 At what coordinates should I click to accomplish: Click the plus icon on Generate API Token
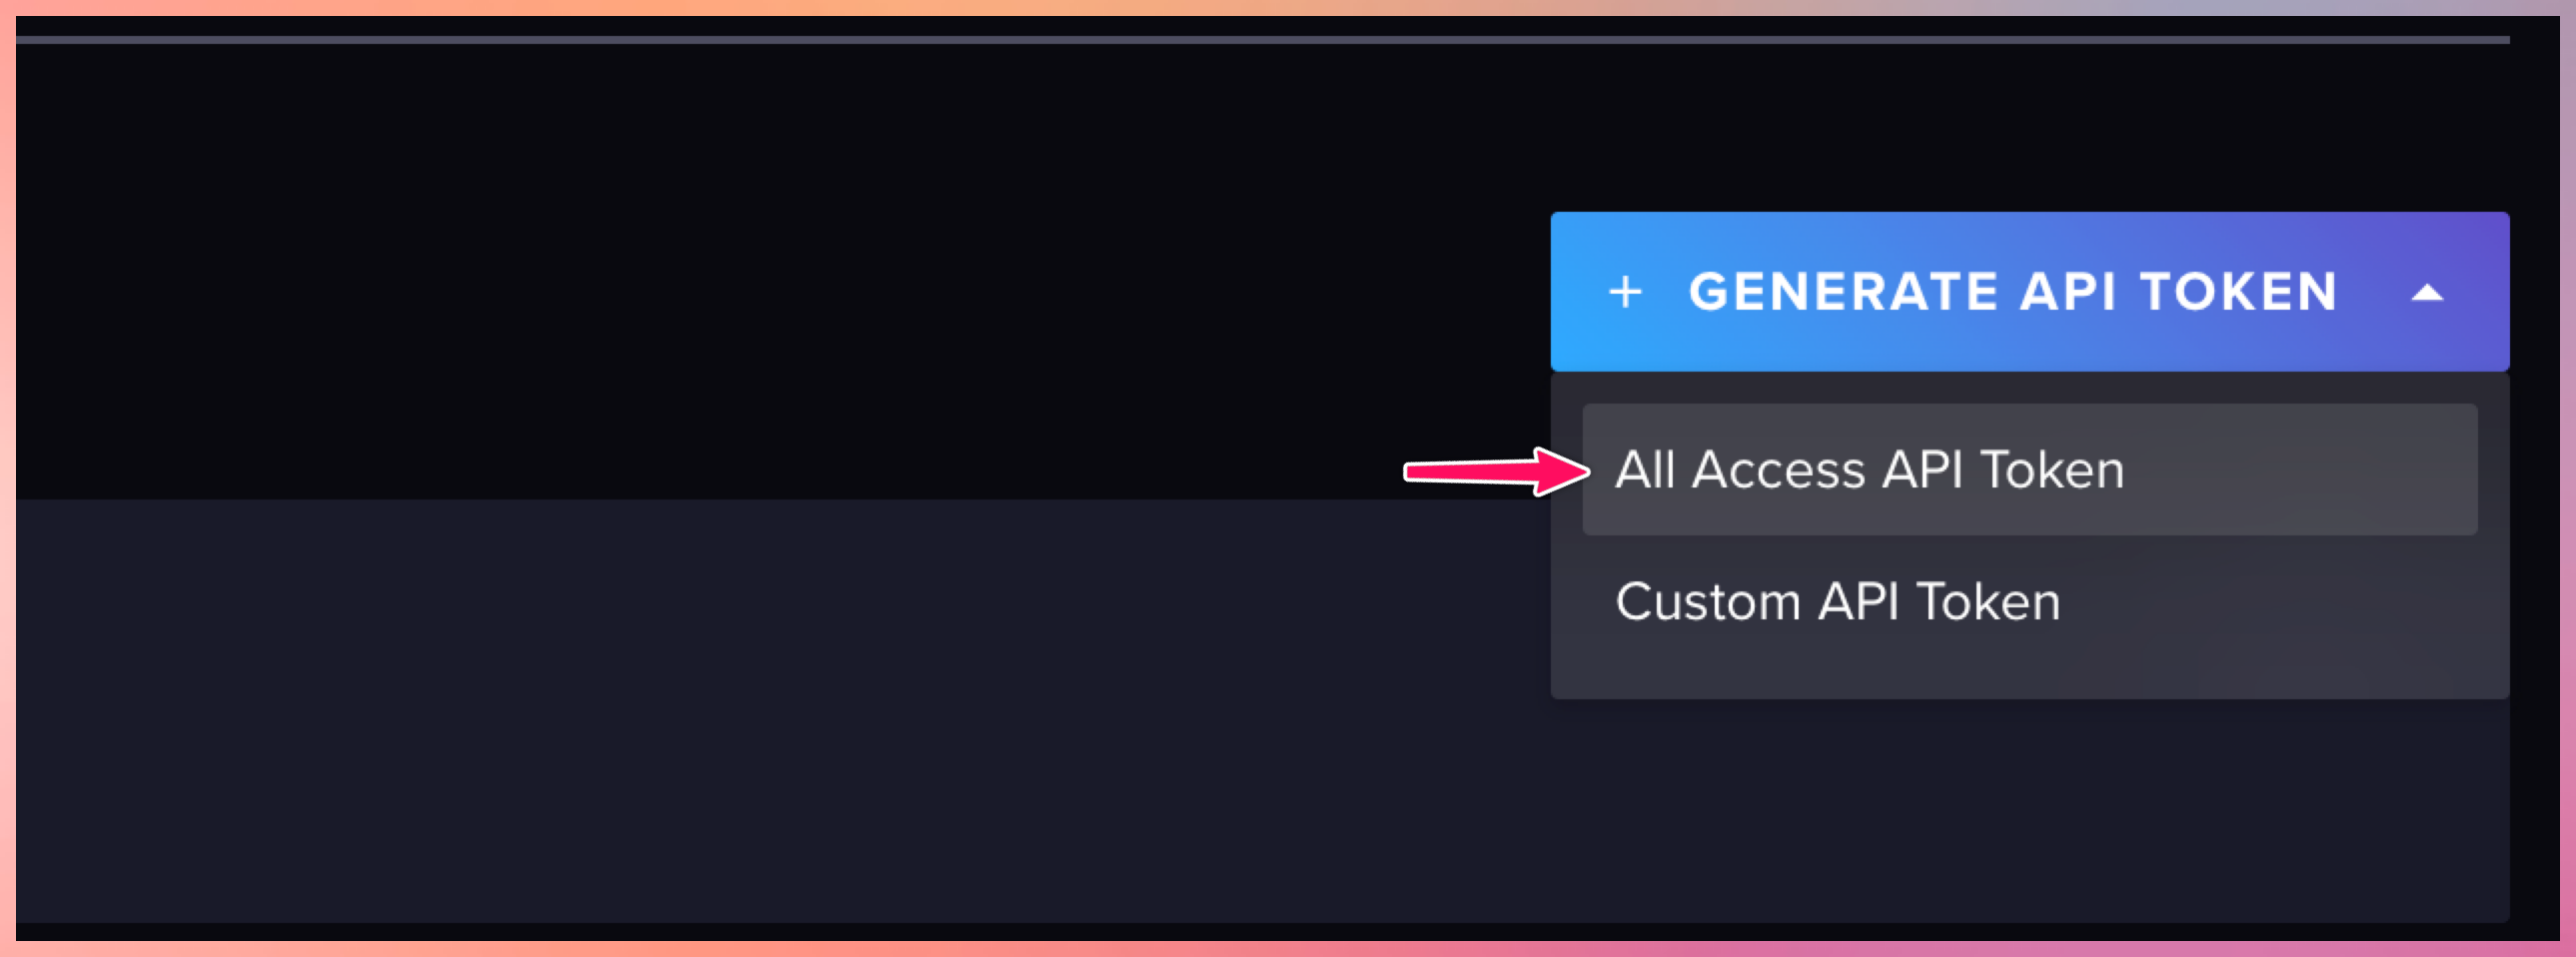coord(1625,293)
